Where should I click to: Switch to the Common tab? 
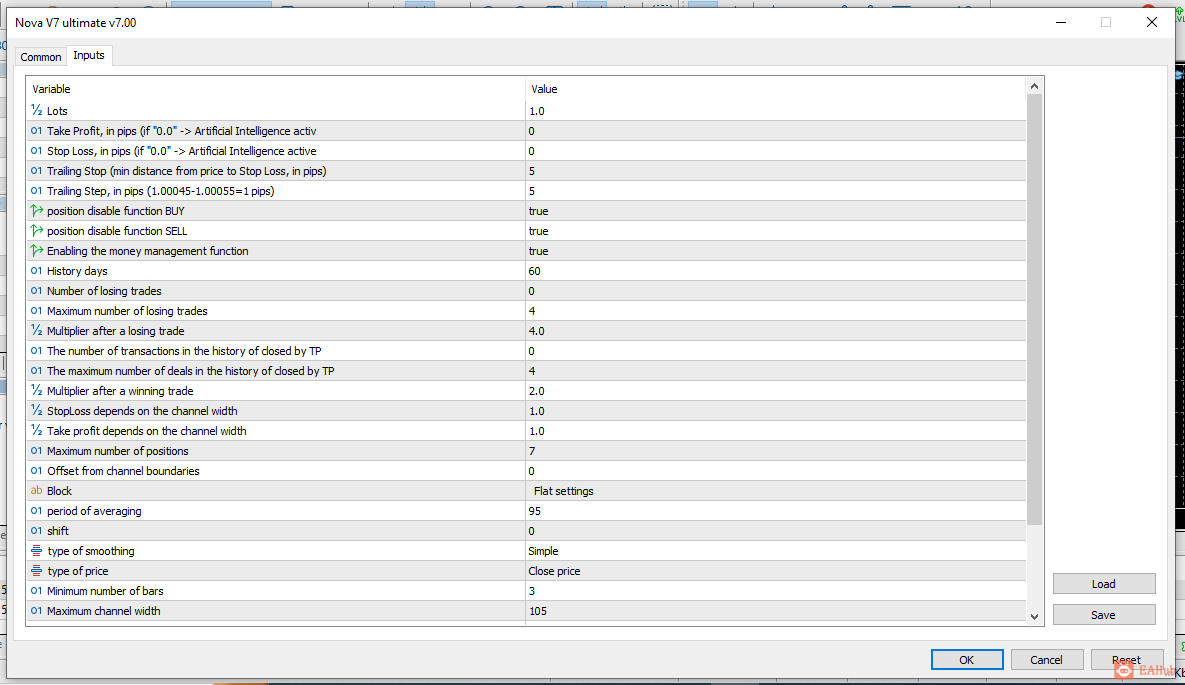click(41, 57)
